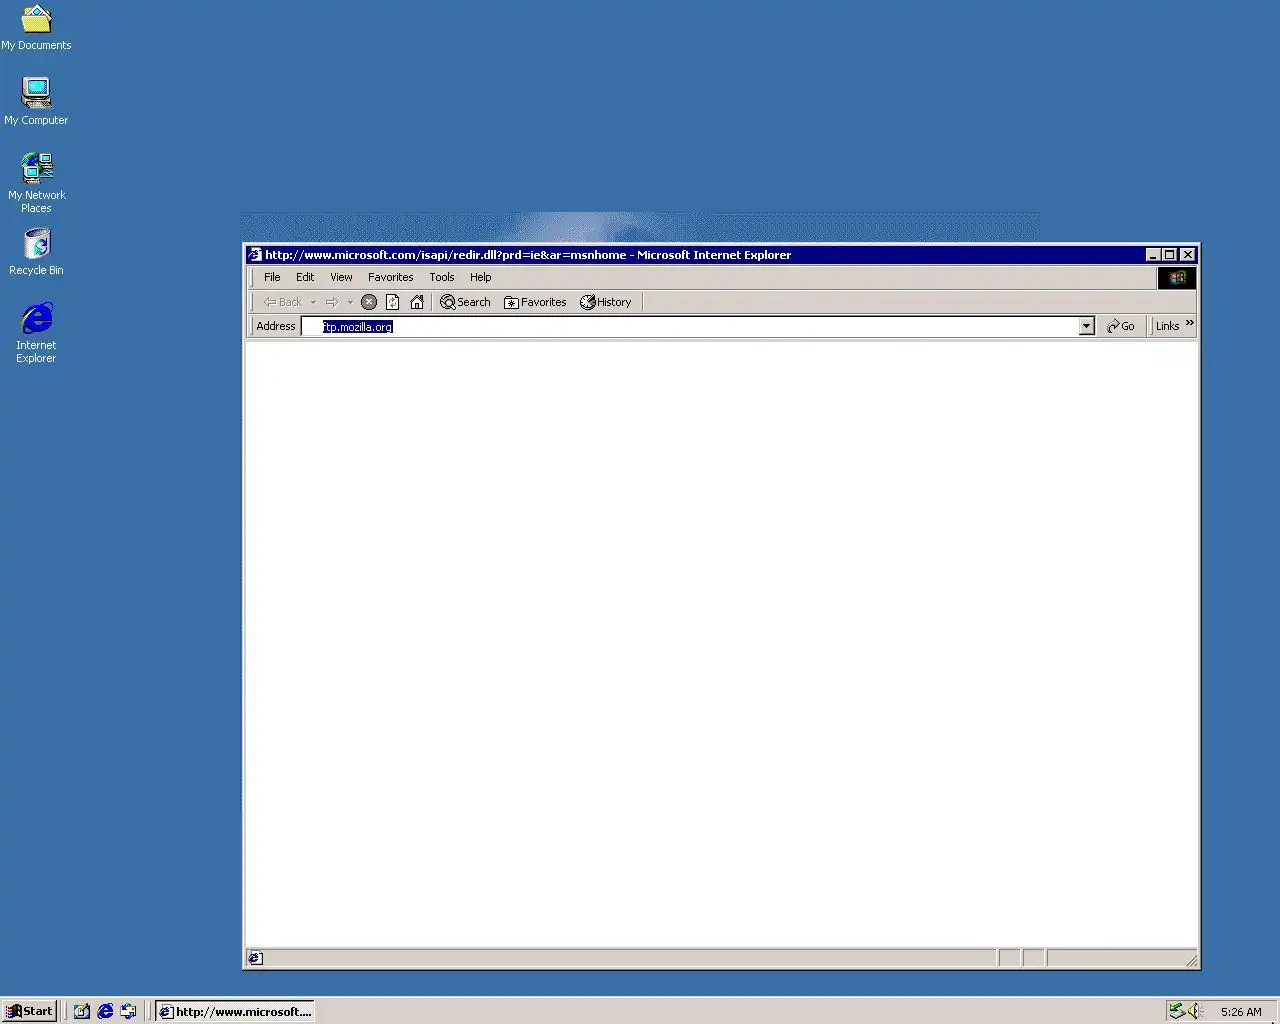Open the Tools menu

point(442,277)
